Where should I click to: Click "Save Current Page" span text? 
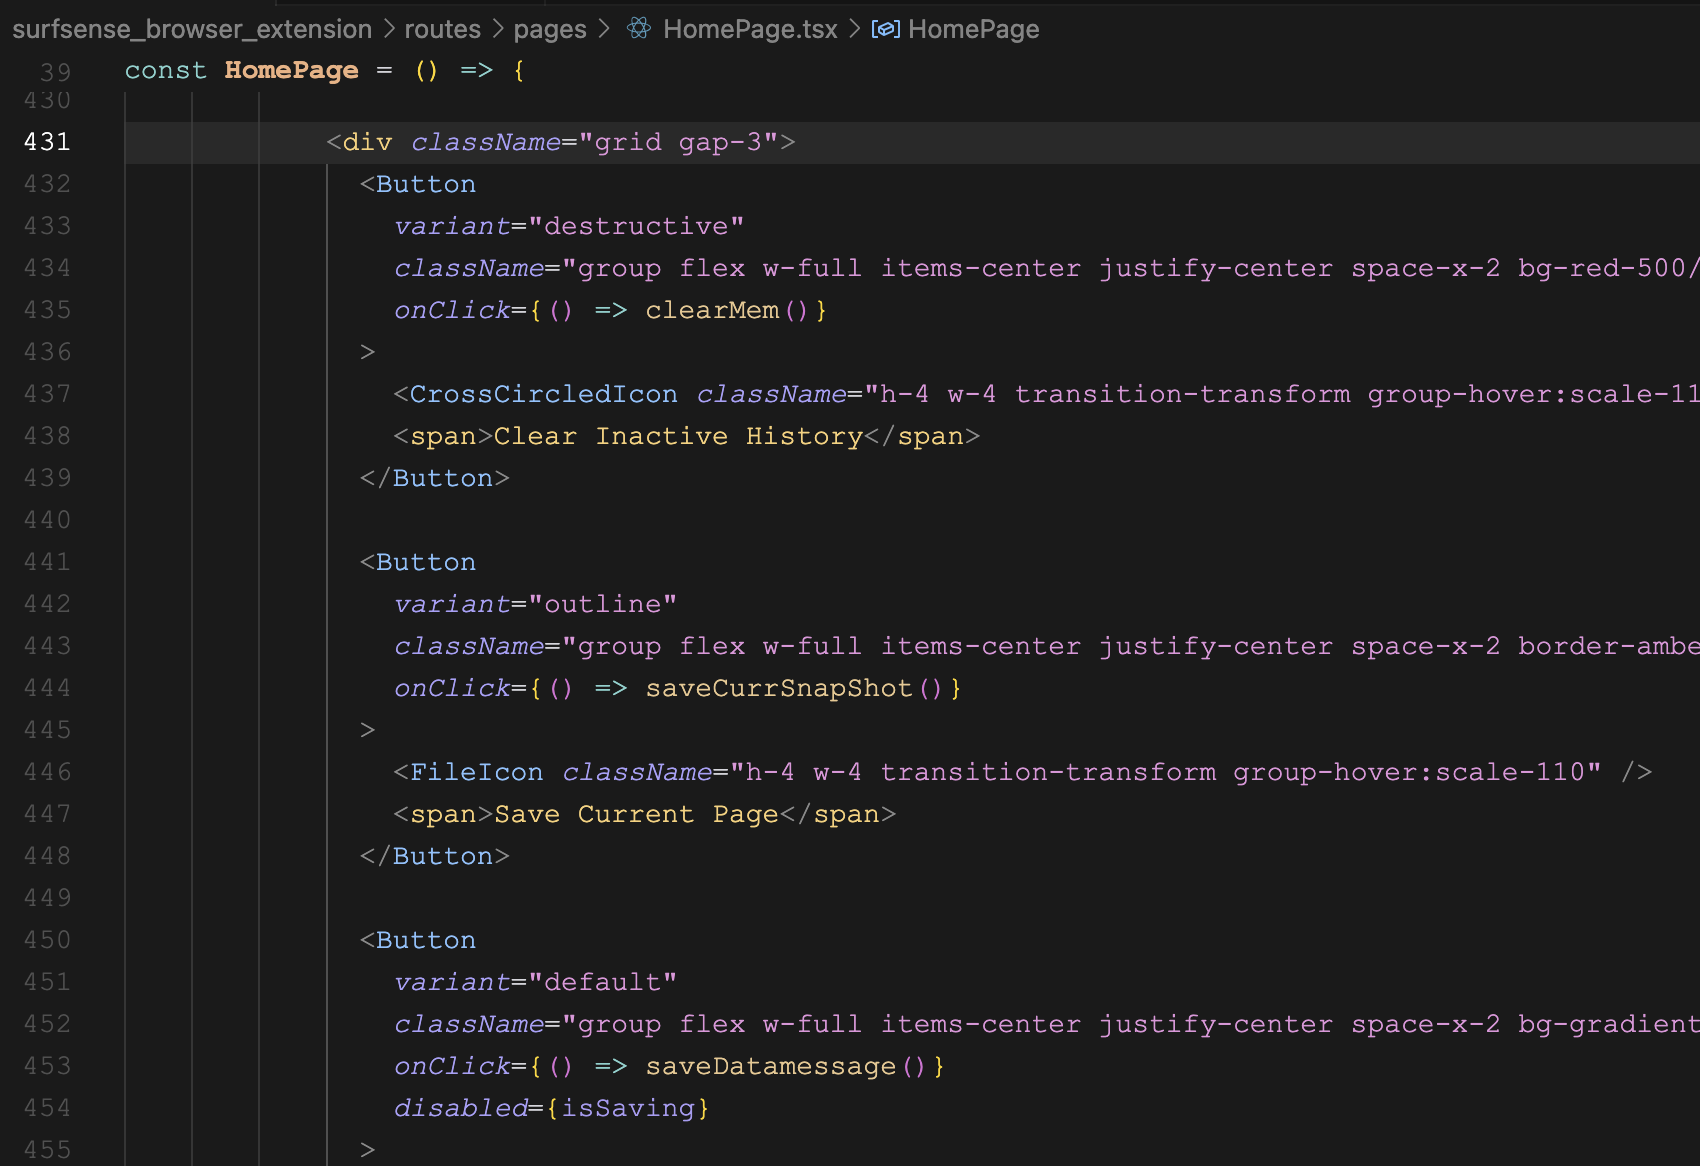[636, 814]
